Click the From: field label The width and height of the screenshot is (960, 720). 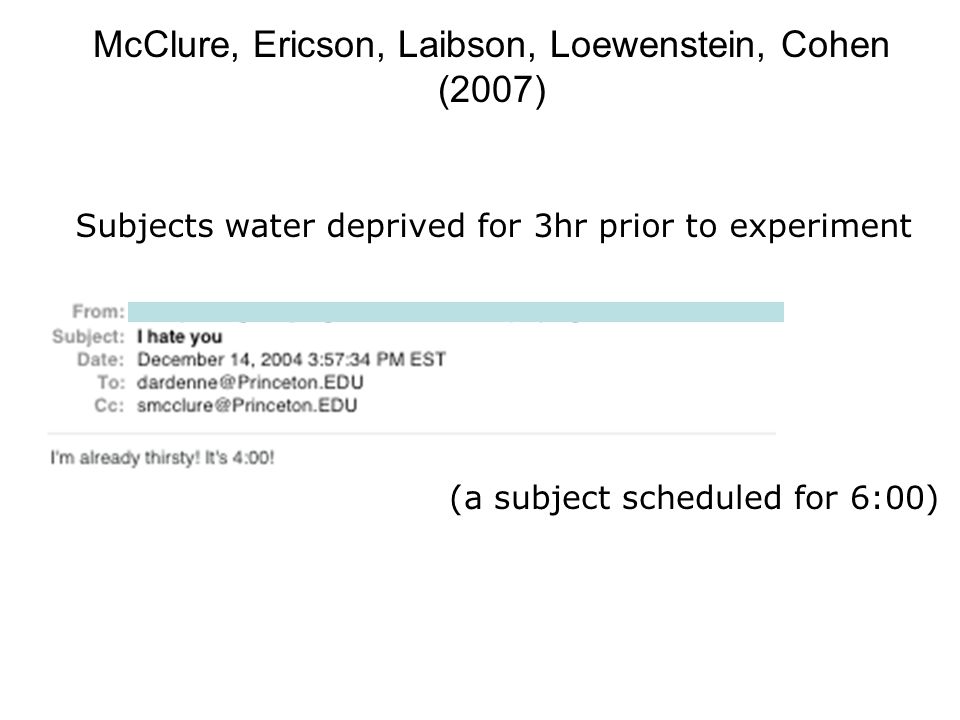98,311
